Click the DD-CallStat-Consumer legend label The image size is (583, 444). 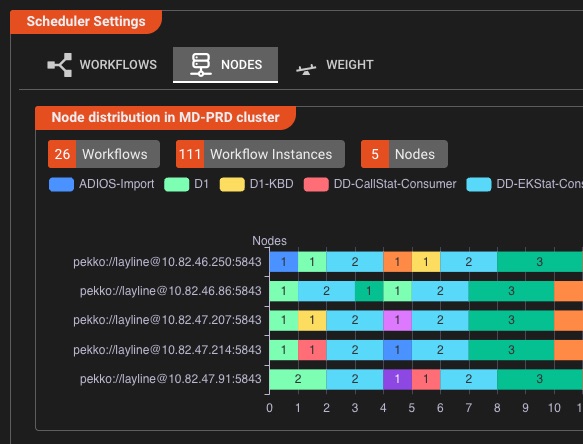[395, 184]
